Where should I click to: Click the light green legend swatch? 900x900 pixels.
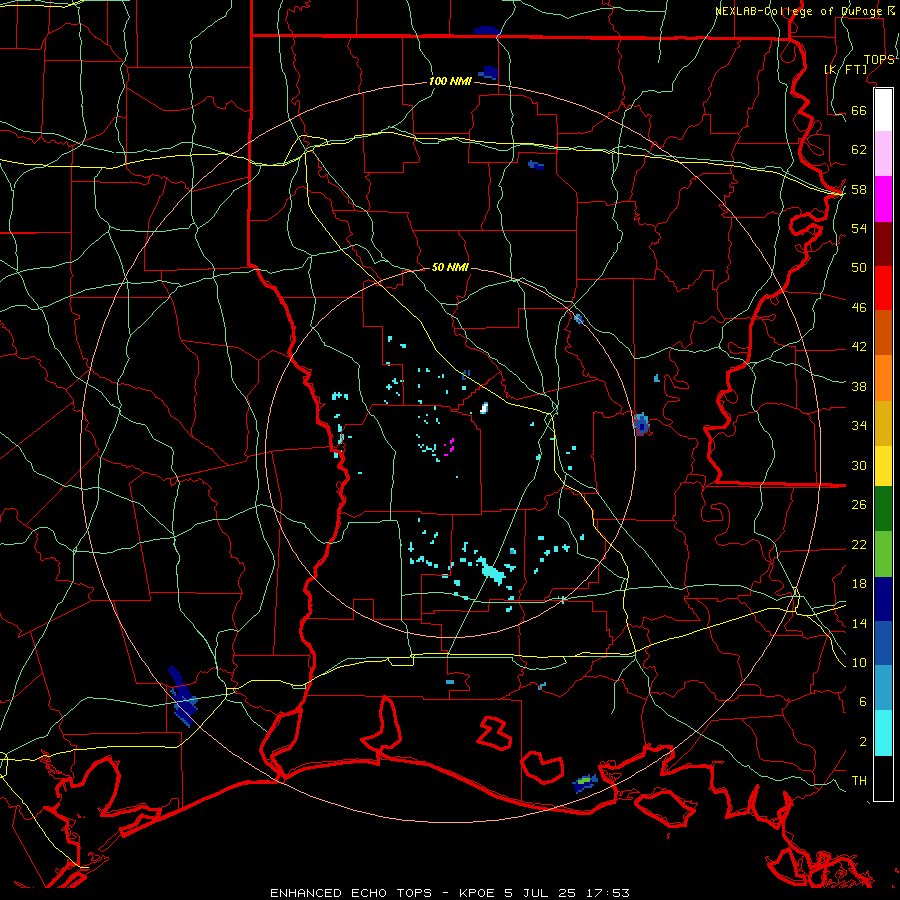pyautogui.click(x=883, y=554)
